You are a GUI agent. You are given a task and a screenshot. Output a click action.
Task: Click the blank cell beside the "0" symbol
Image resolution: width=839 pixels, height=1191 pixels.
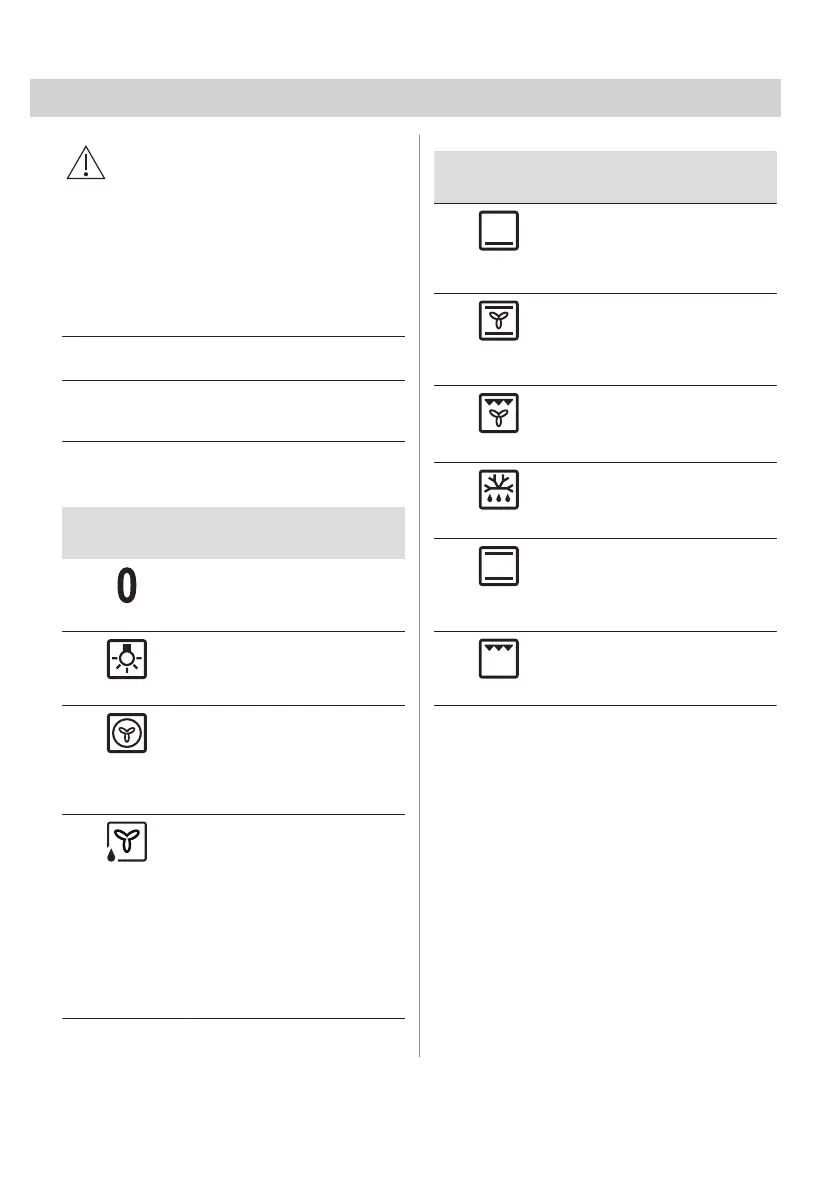click(280, 594)
